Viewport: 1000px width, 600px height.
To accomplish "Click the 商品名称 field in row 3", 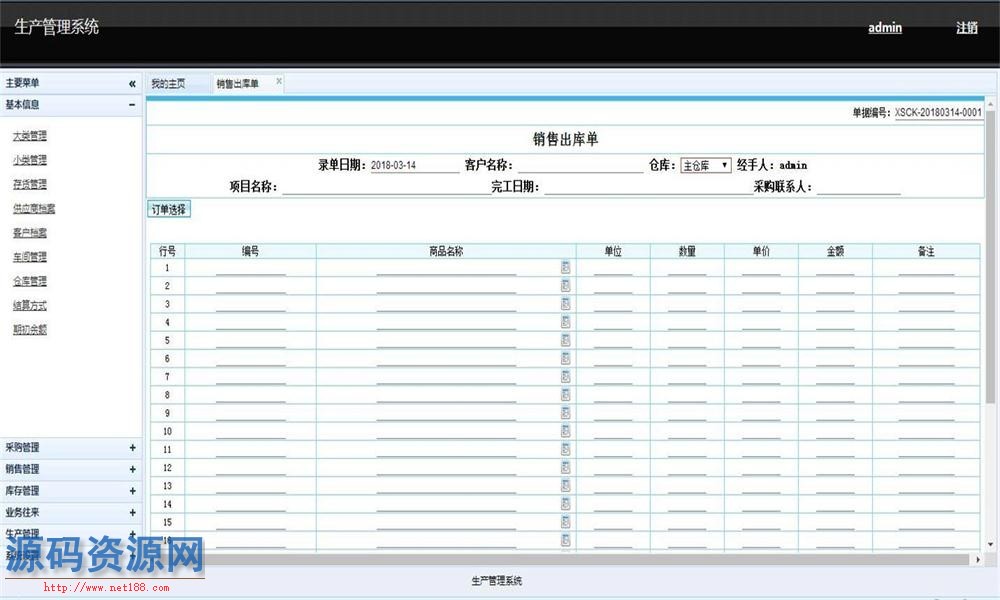I will tap(446, 304).
